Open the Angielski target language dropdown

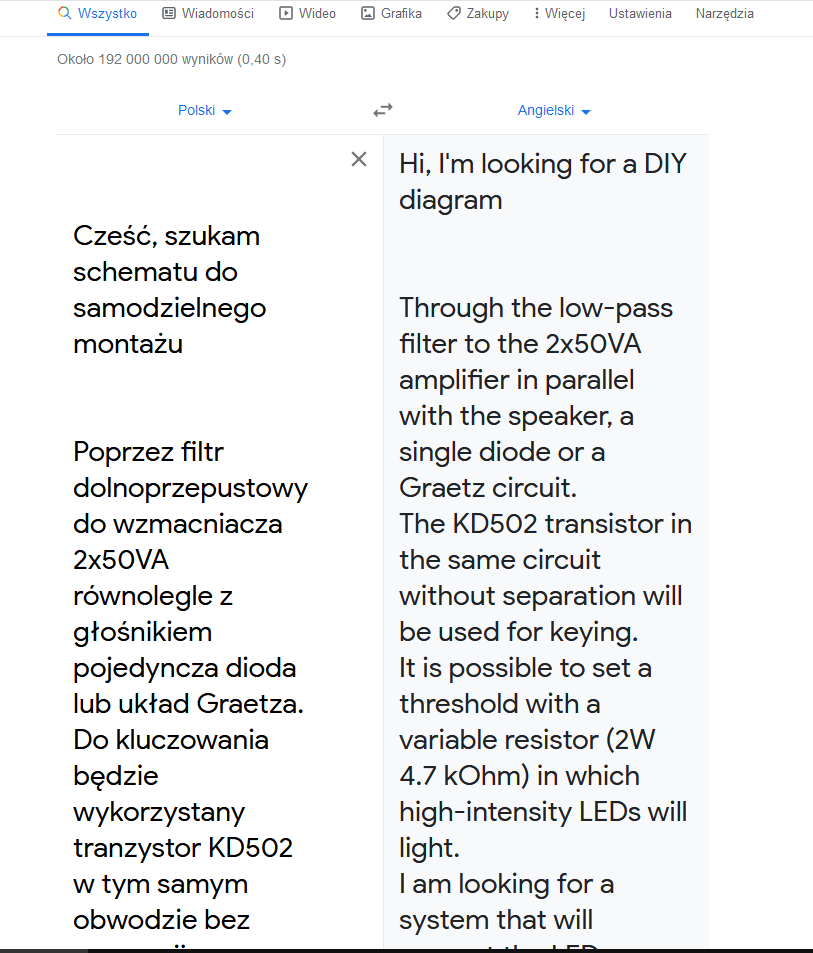(x=554, y=111)
